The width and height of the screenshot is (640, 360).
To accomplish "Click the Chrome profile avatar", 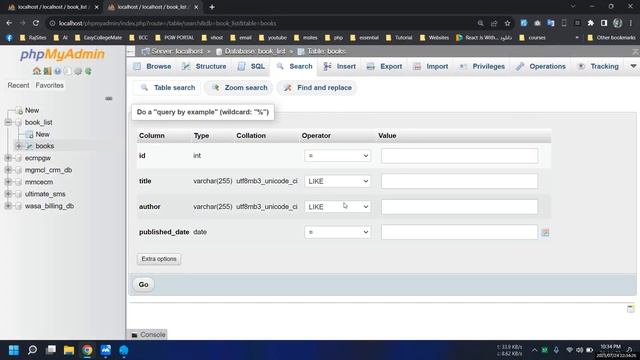I will click(617, 23).
